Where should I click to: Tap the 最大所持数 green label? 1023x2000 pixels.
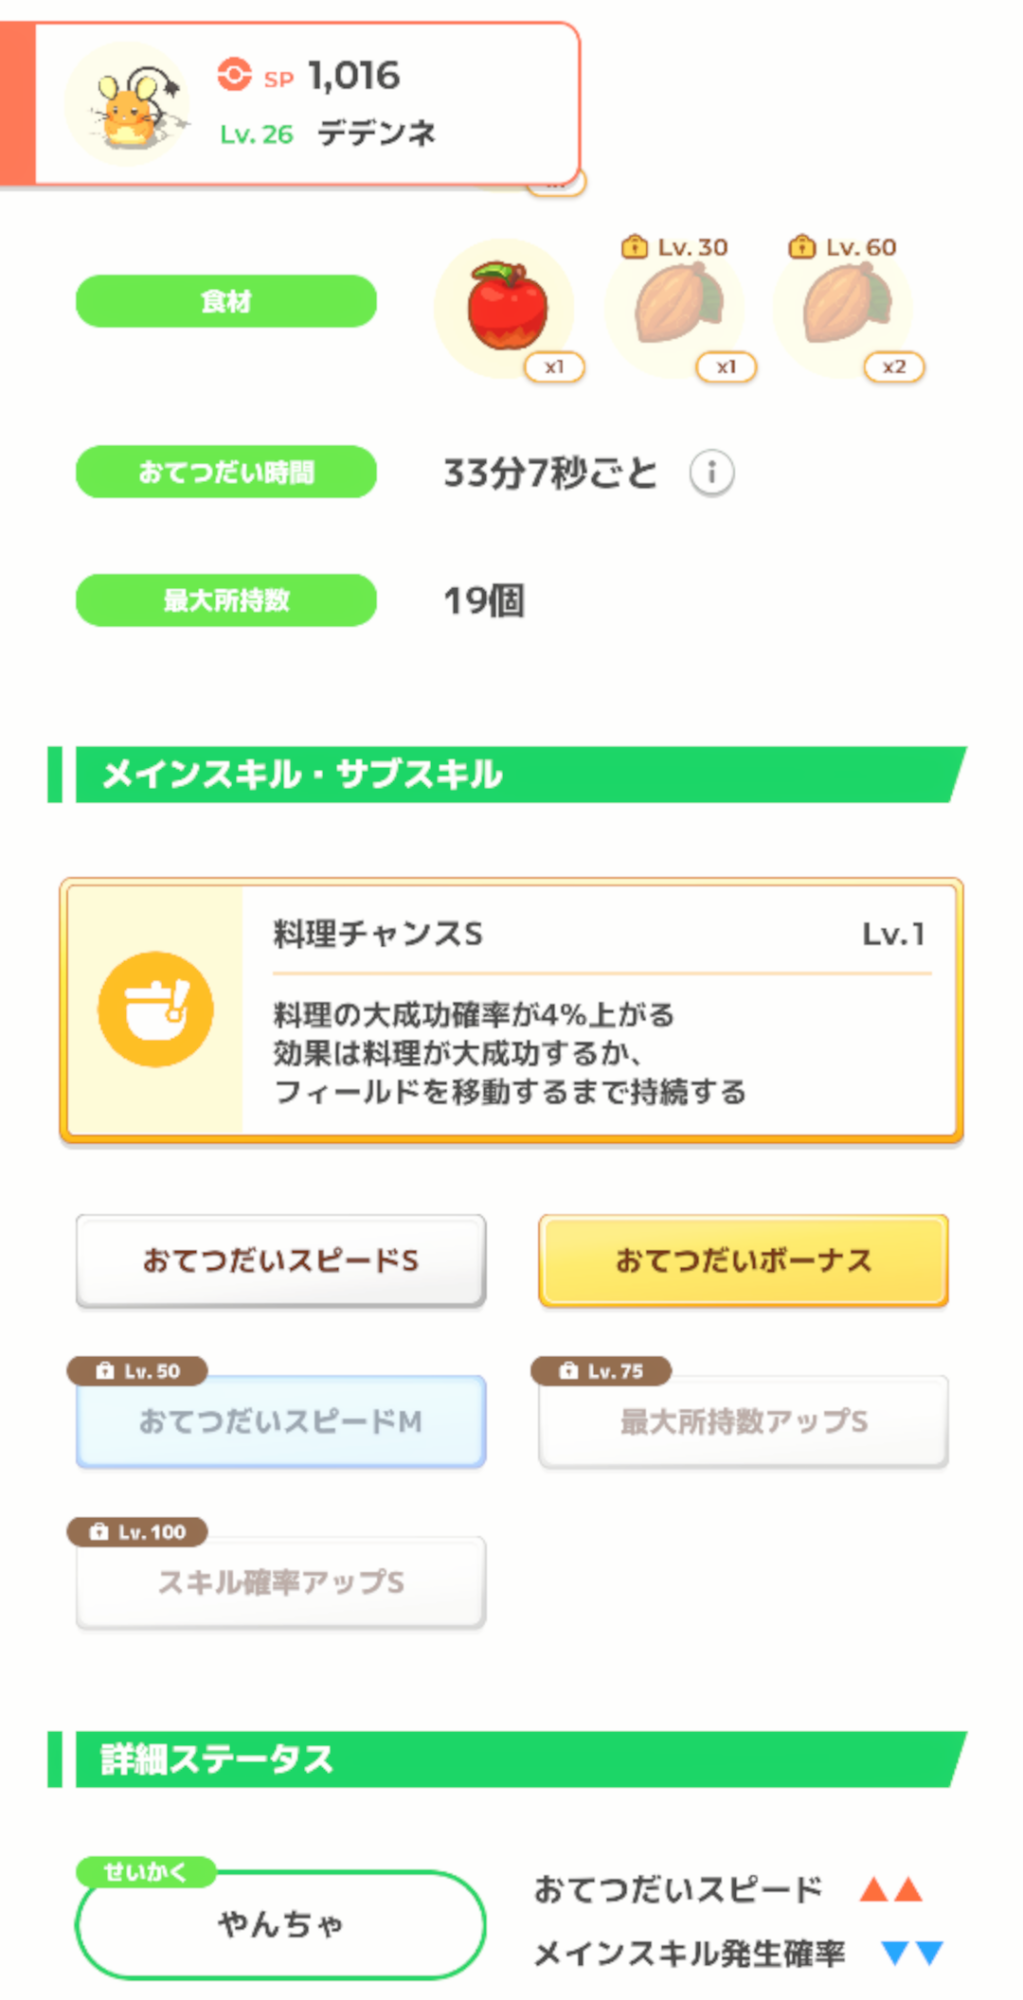point(226,600)
